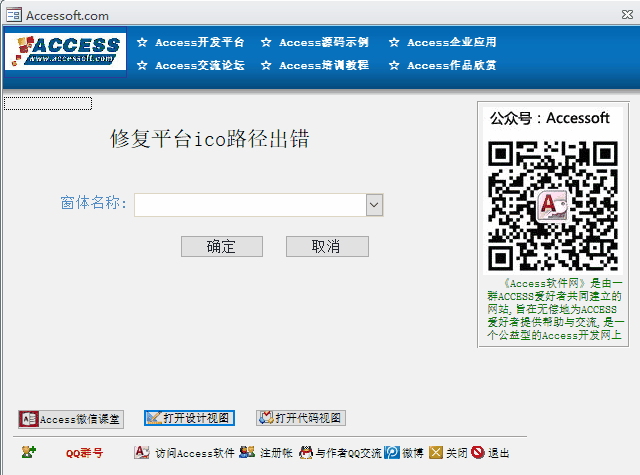Click the 公众号：Accessoft heading
The height and width of the screenshot is (475, 640).
click(549, 118)
